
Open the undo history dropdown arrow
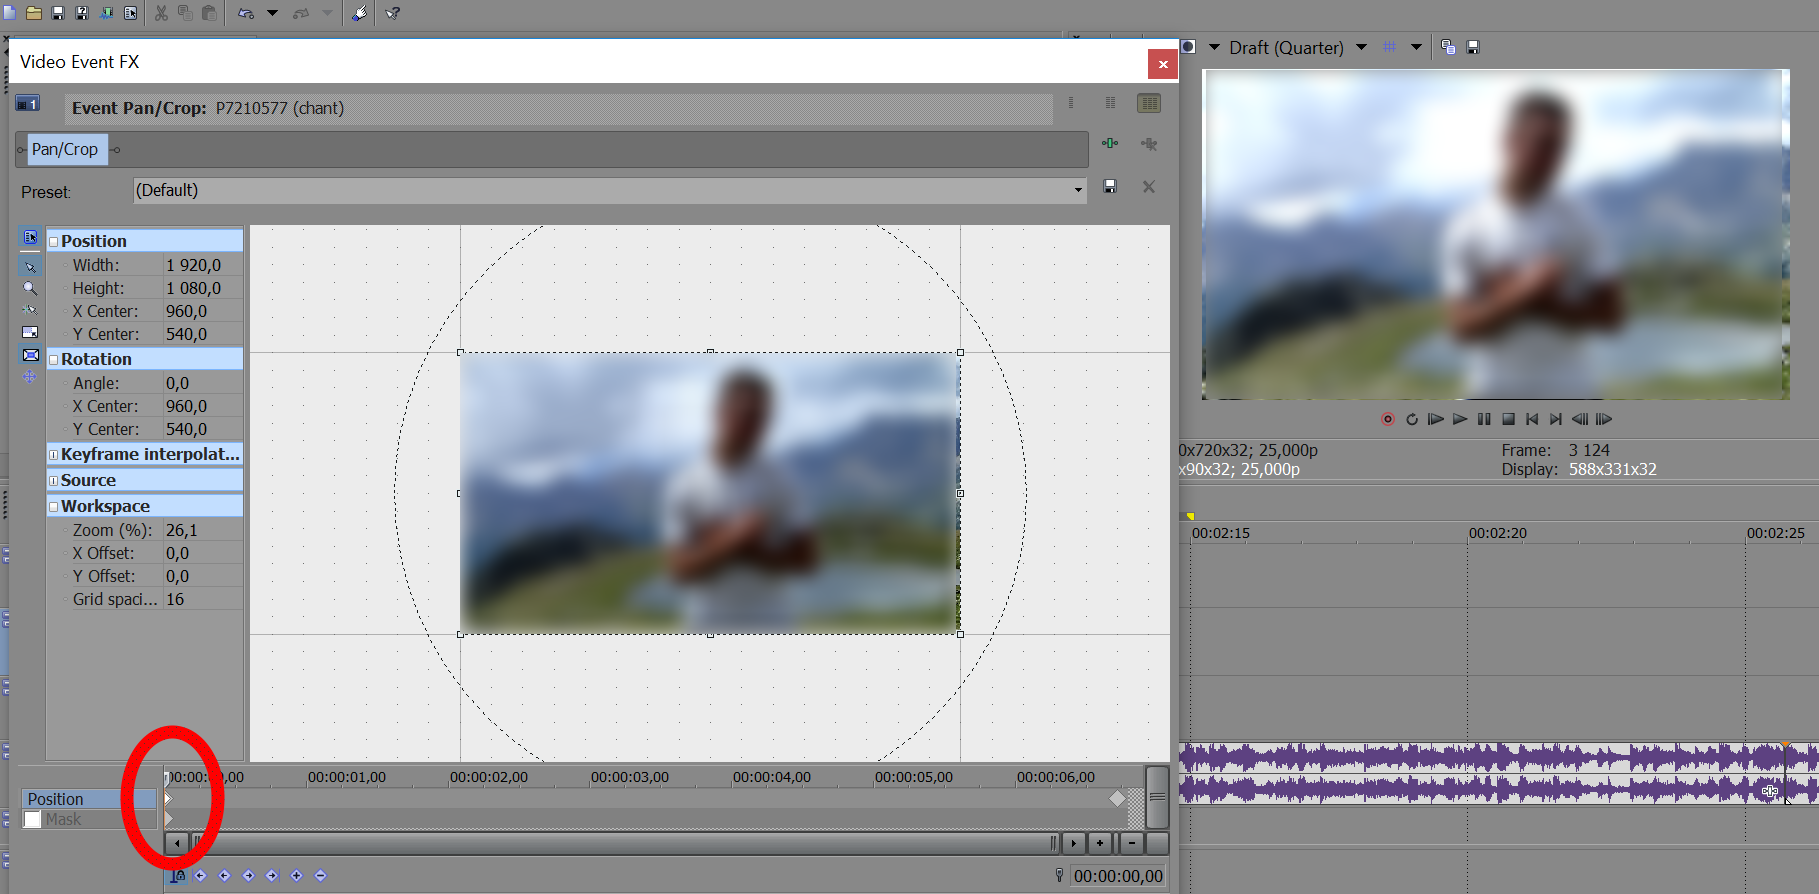[272, 13]
